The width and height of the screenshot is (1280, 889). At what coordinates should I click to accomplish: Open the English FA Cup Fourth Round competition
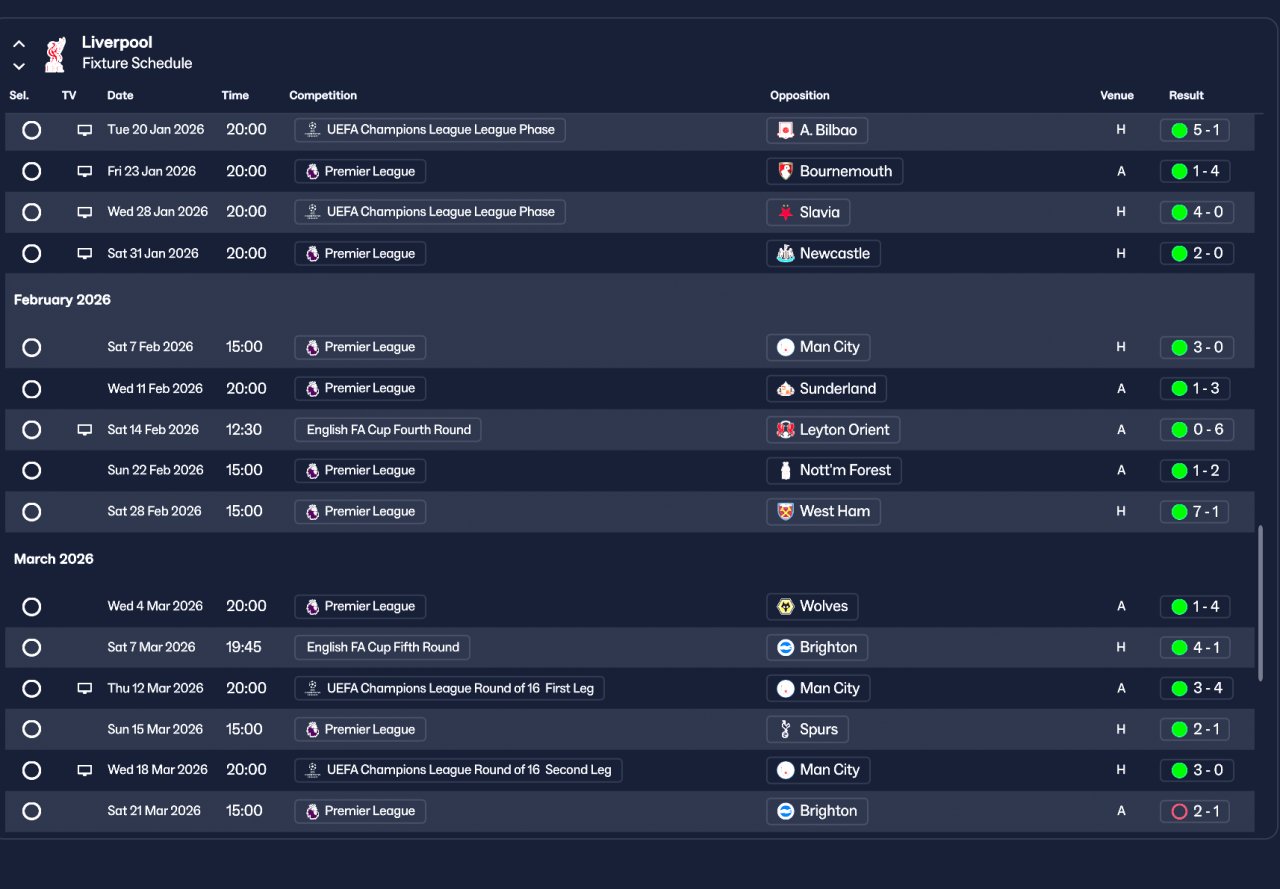388,430
